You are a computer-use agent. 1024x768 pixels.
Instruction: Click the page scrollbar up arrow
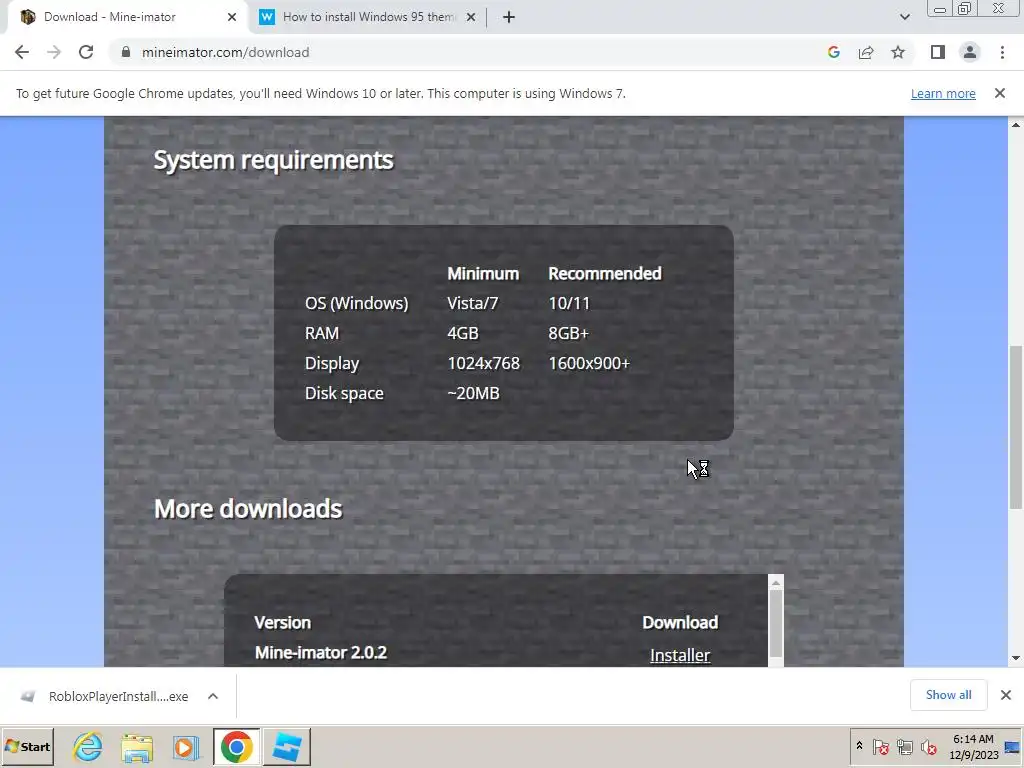pyautogui.click(x=1016, y=124)
